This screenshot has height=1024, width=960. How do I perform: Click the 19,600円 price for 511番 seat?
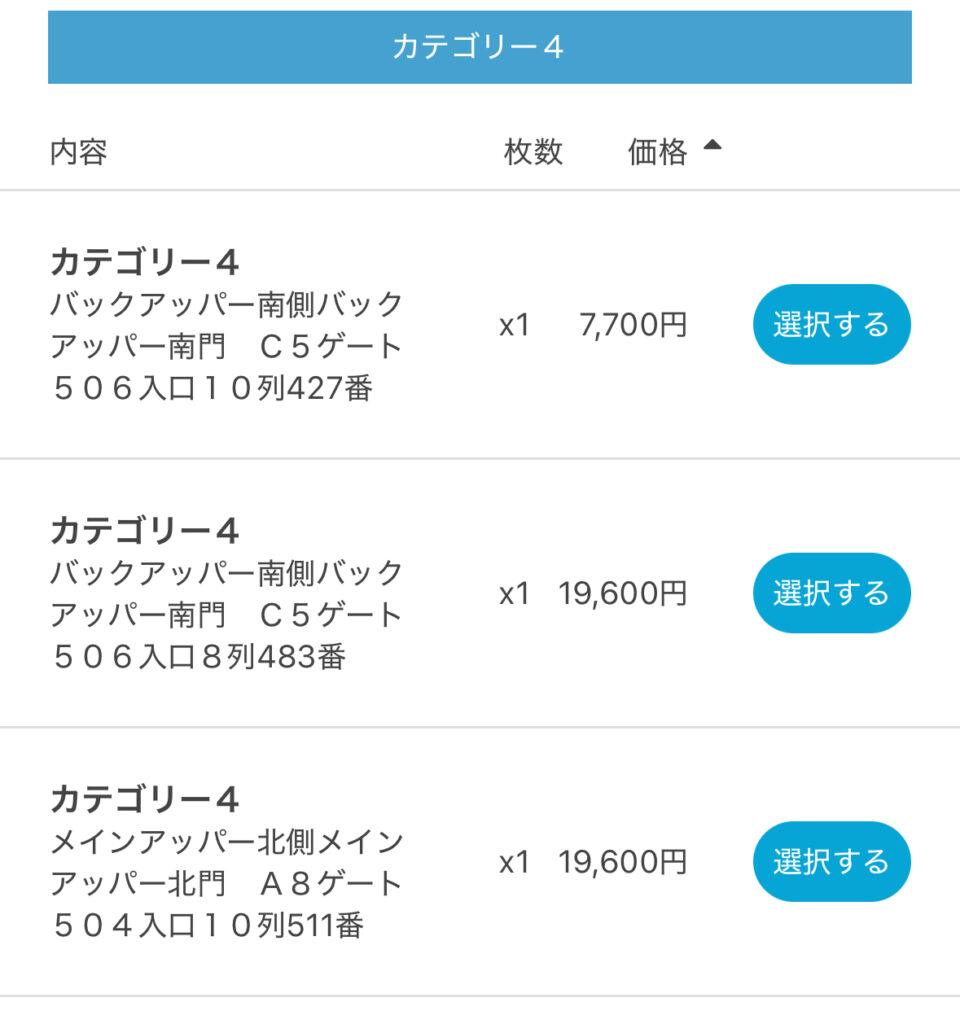pos(623,862)
